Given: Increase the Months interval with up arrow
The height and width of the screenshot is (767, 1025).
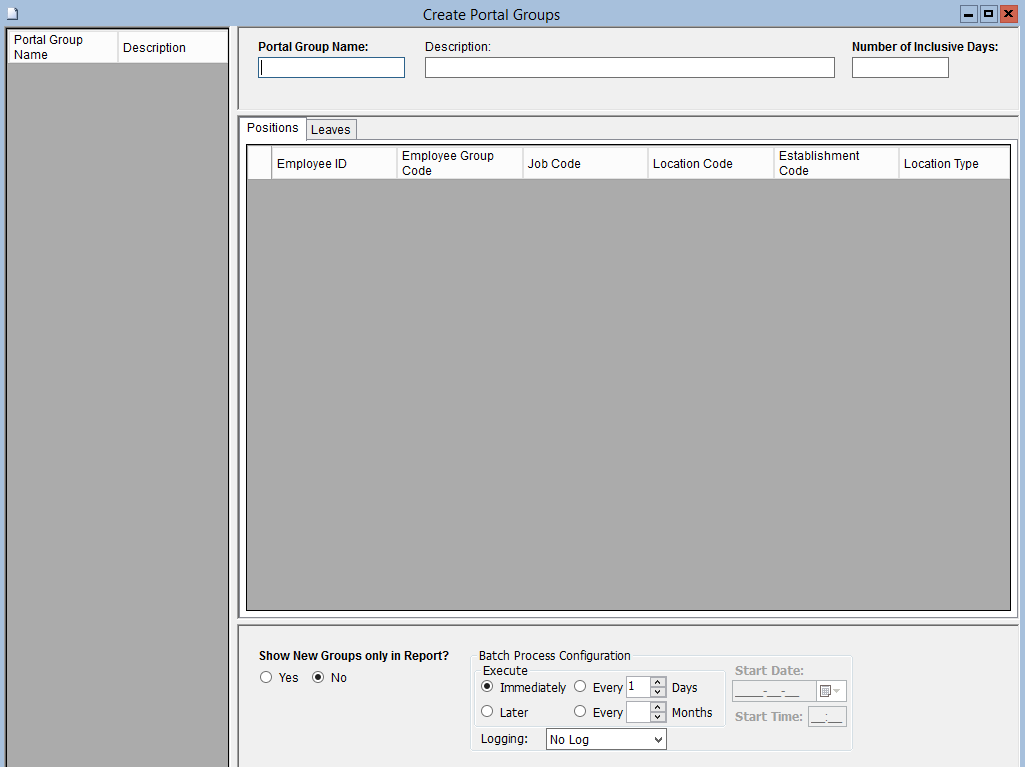Looking at the screenshot, I should coord(658,707).
